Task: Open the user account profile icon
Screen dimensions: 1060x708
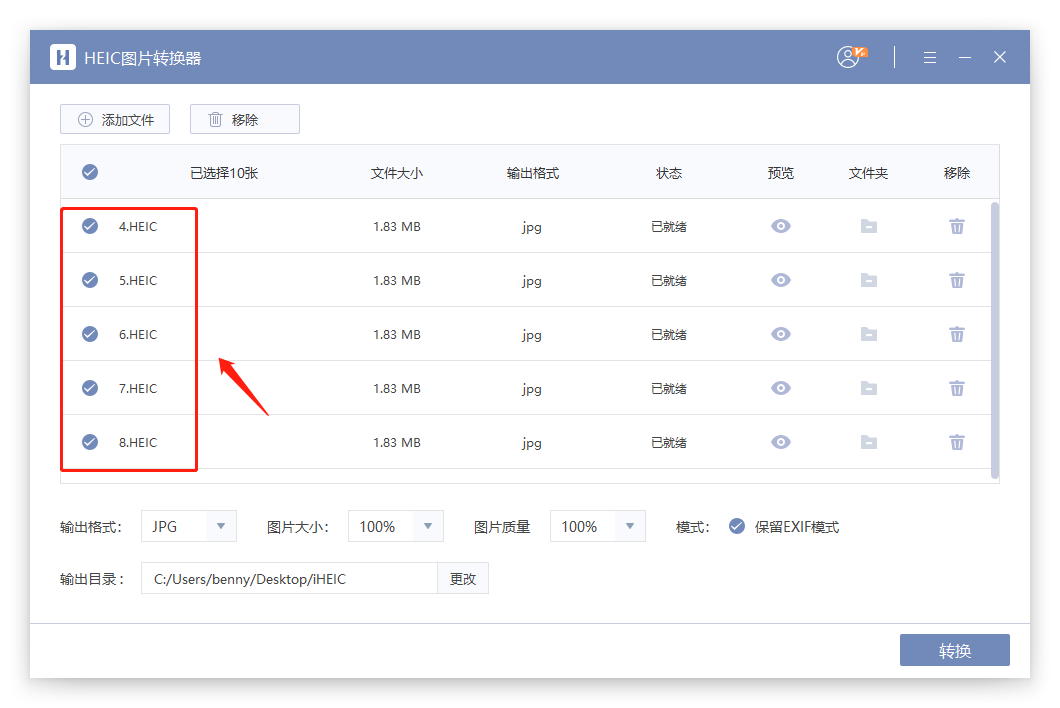Action: coord(849,57)
